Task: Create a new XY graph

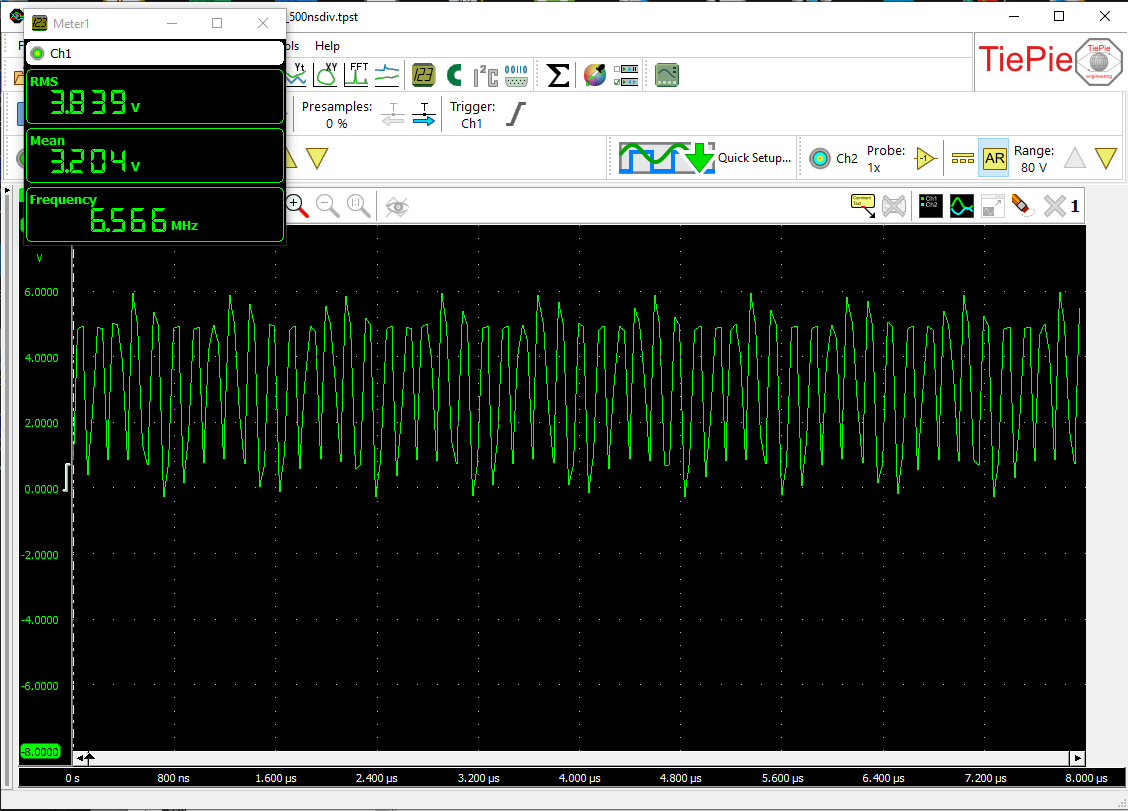Action: (326, 74)
